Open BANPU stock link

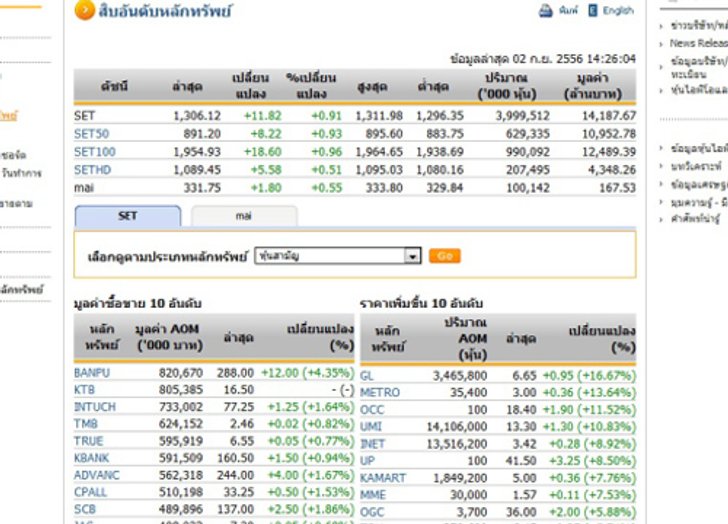92,373
